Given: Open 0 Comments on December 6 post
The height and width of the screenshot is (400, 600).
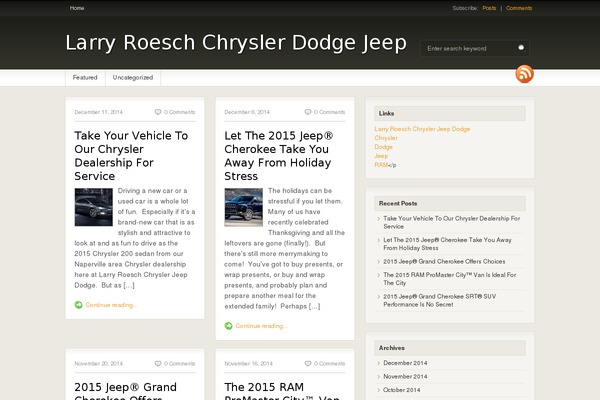Looking at the screenshot, I should [329, 112].
